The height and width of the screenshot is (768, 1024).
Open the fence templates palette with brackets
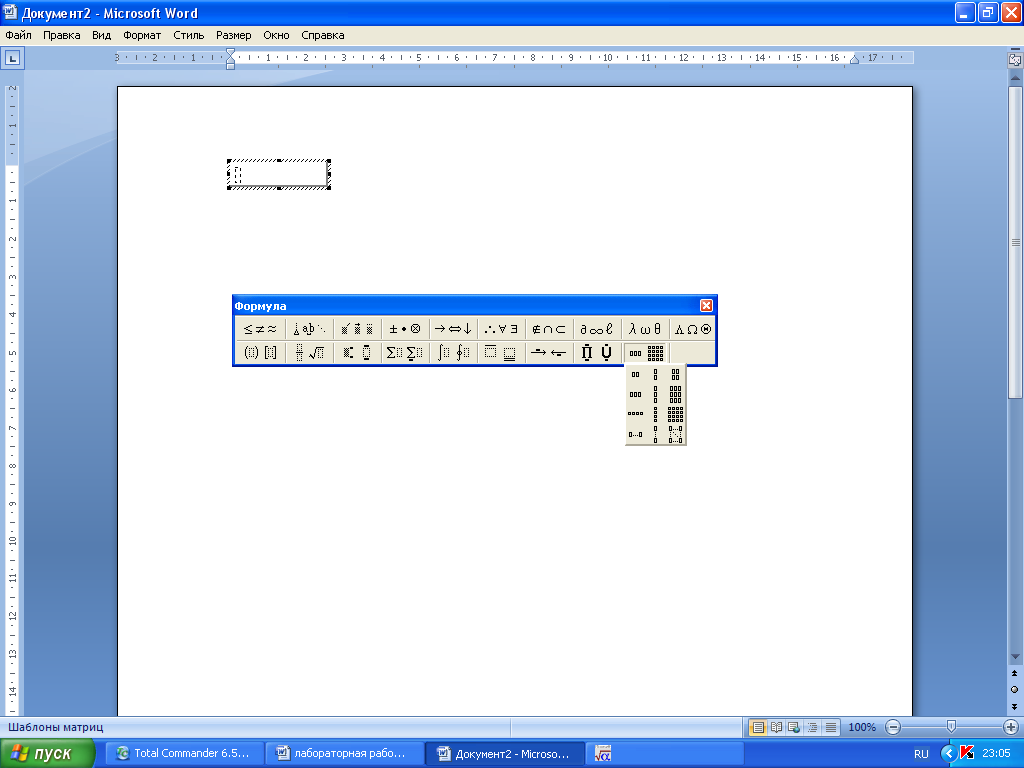pos(261,353)
